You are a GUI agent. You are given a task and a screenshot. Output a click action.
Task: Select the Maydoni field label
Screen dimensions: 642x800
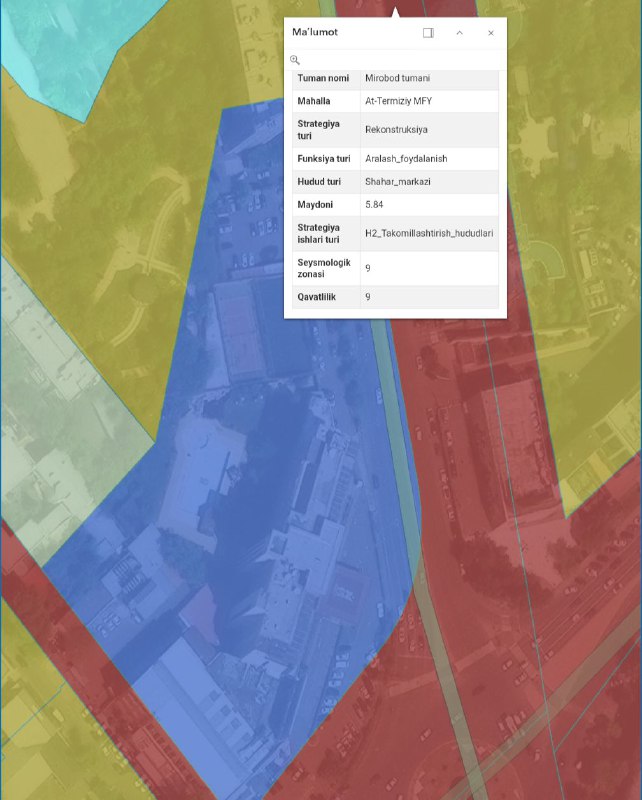click(315, 205)
